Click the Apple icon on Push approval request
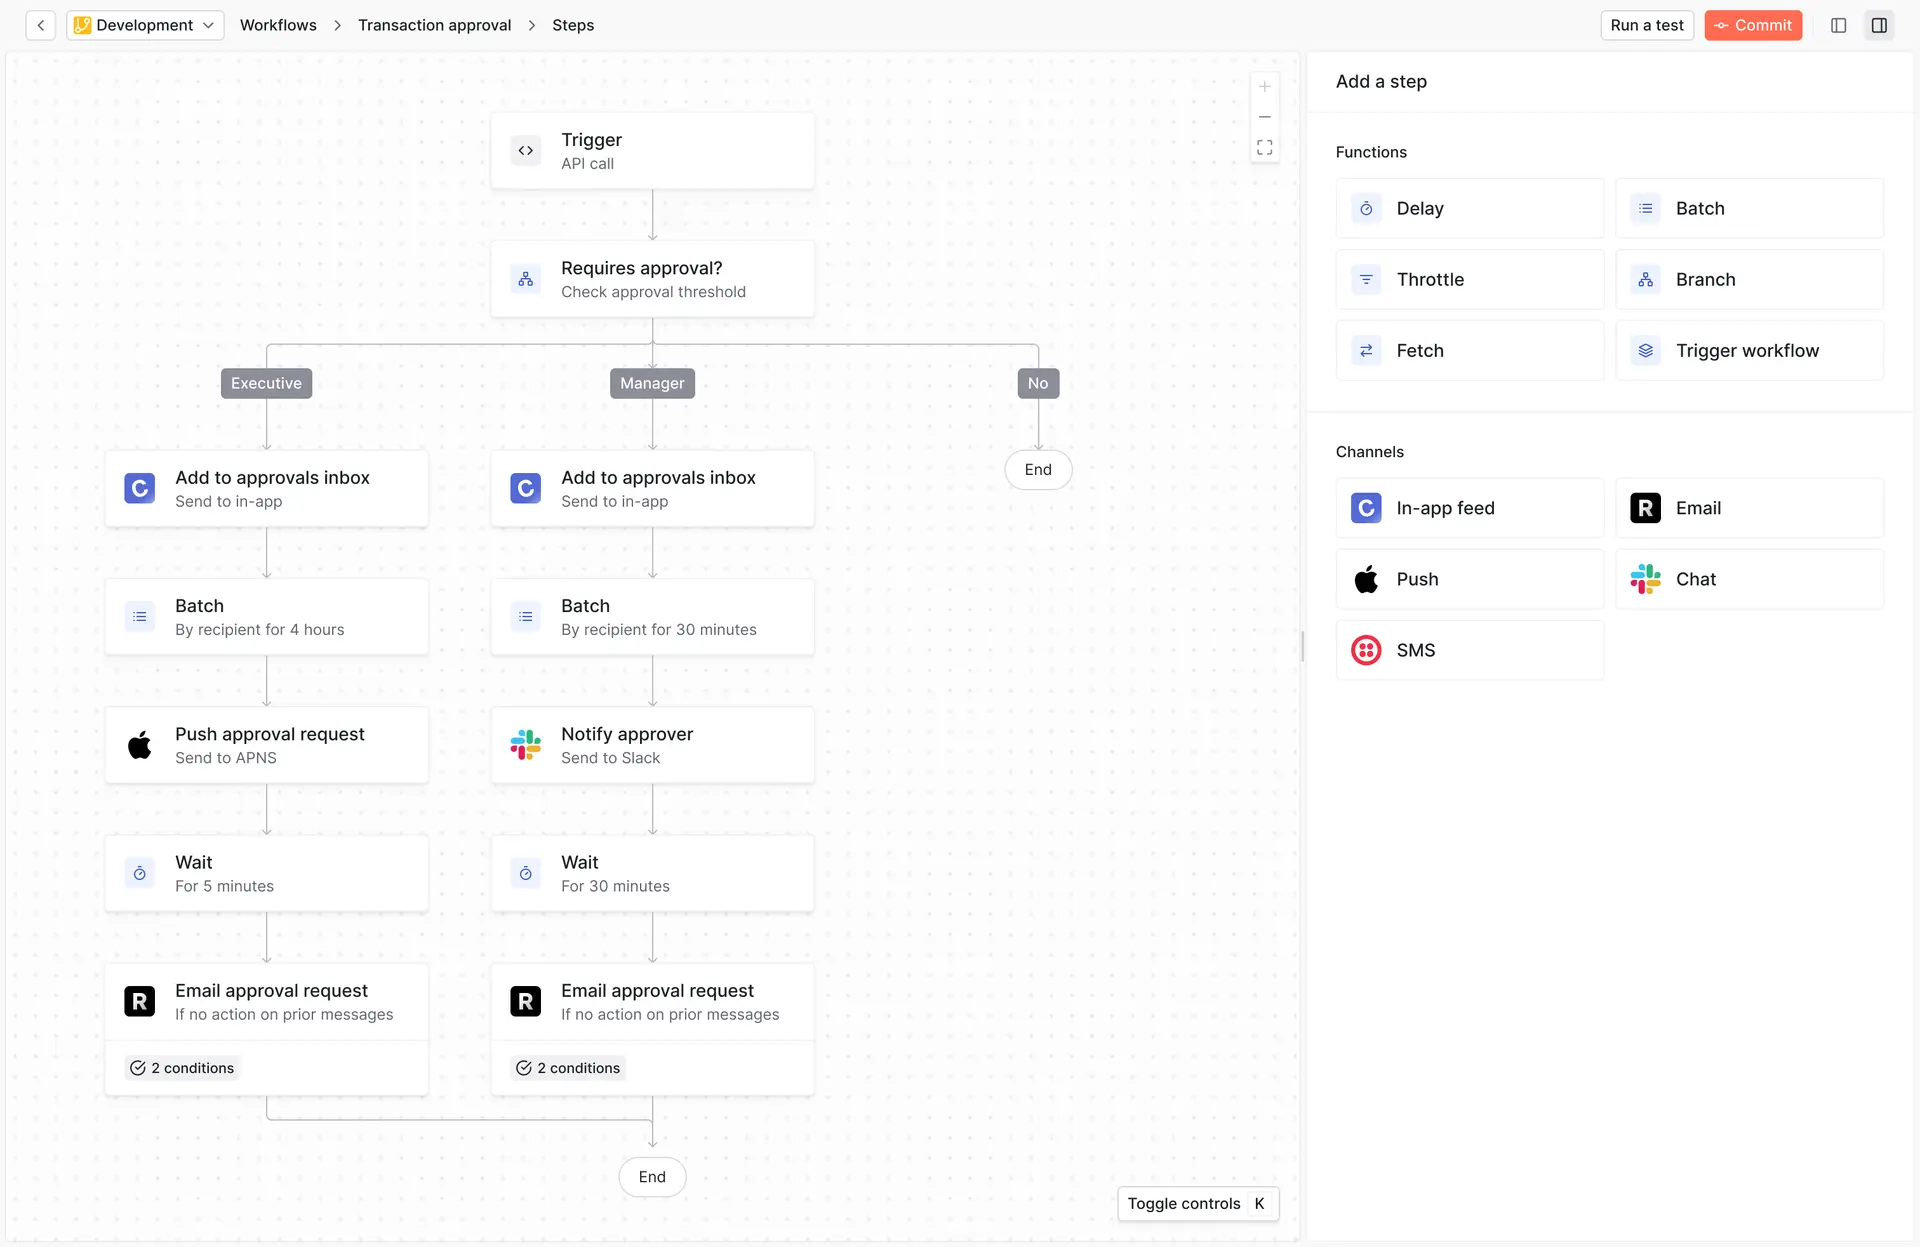1920x1247 pixels. 139,745
